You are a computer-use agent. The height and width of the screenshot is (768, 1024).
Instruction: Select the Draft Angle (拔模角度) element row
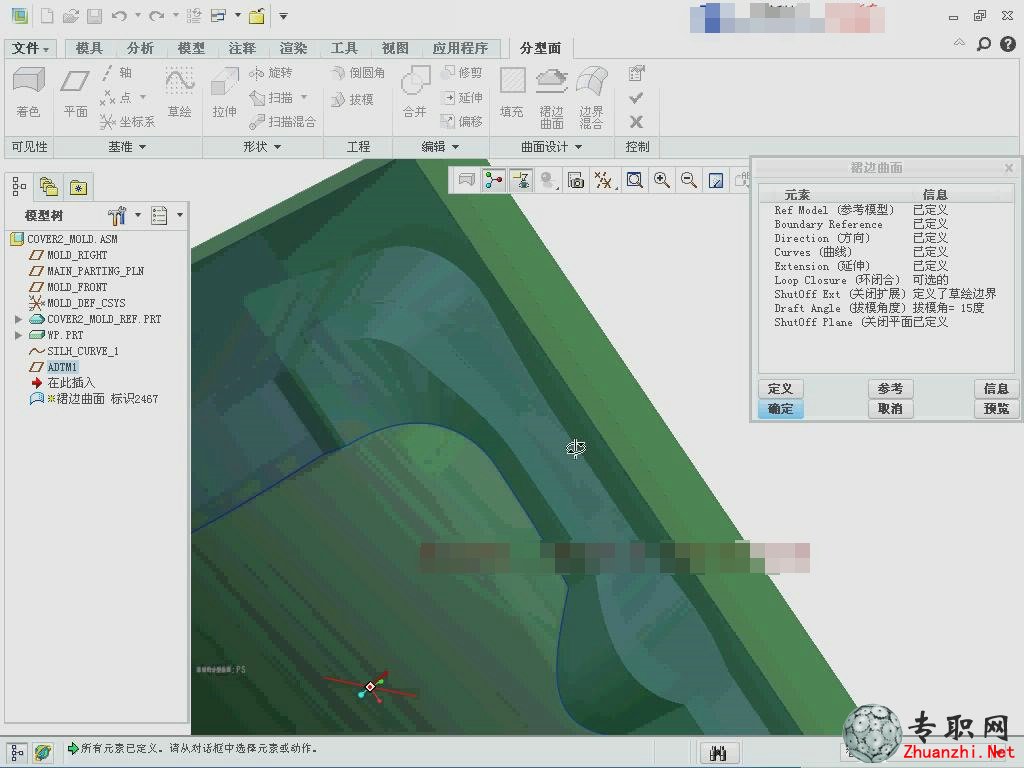pos(887,308)
